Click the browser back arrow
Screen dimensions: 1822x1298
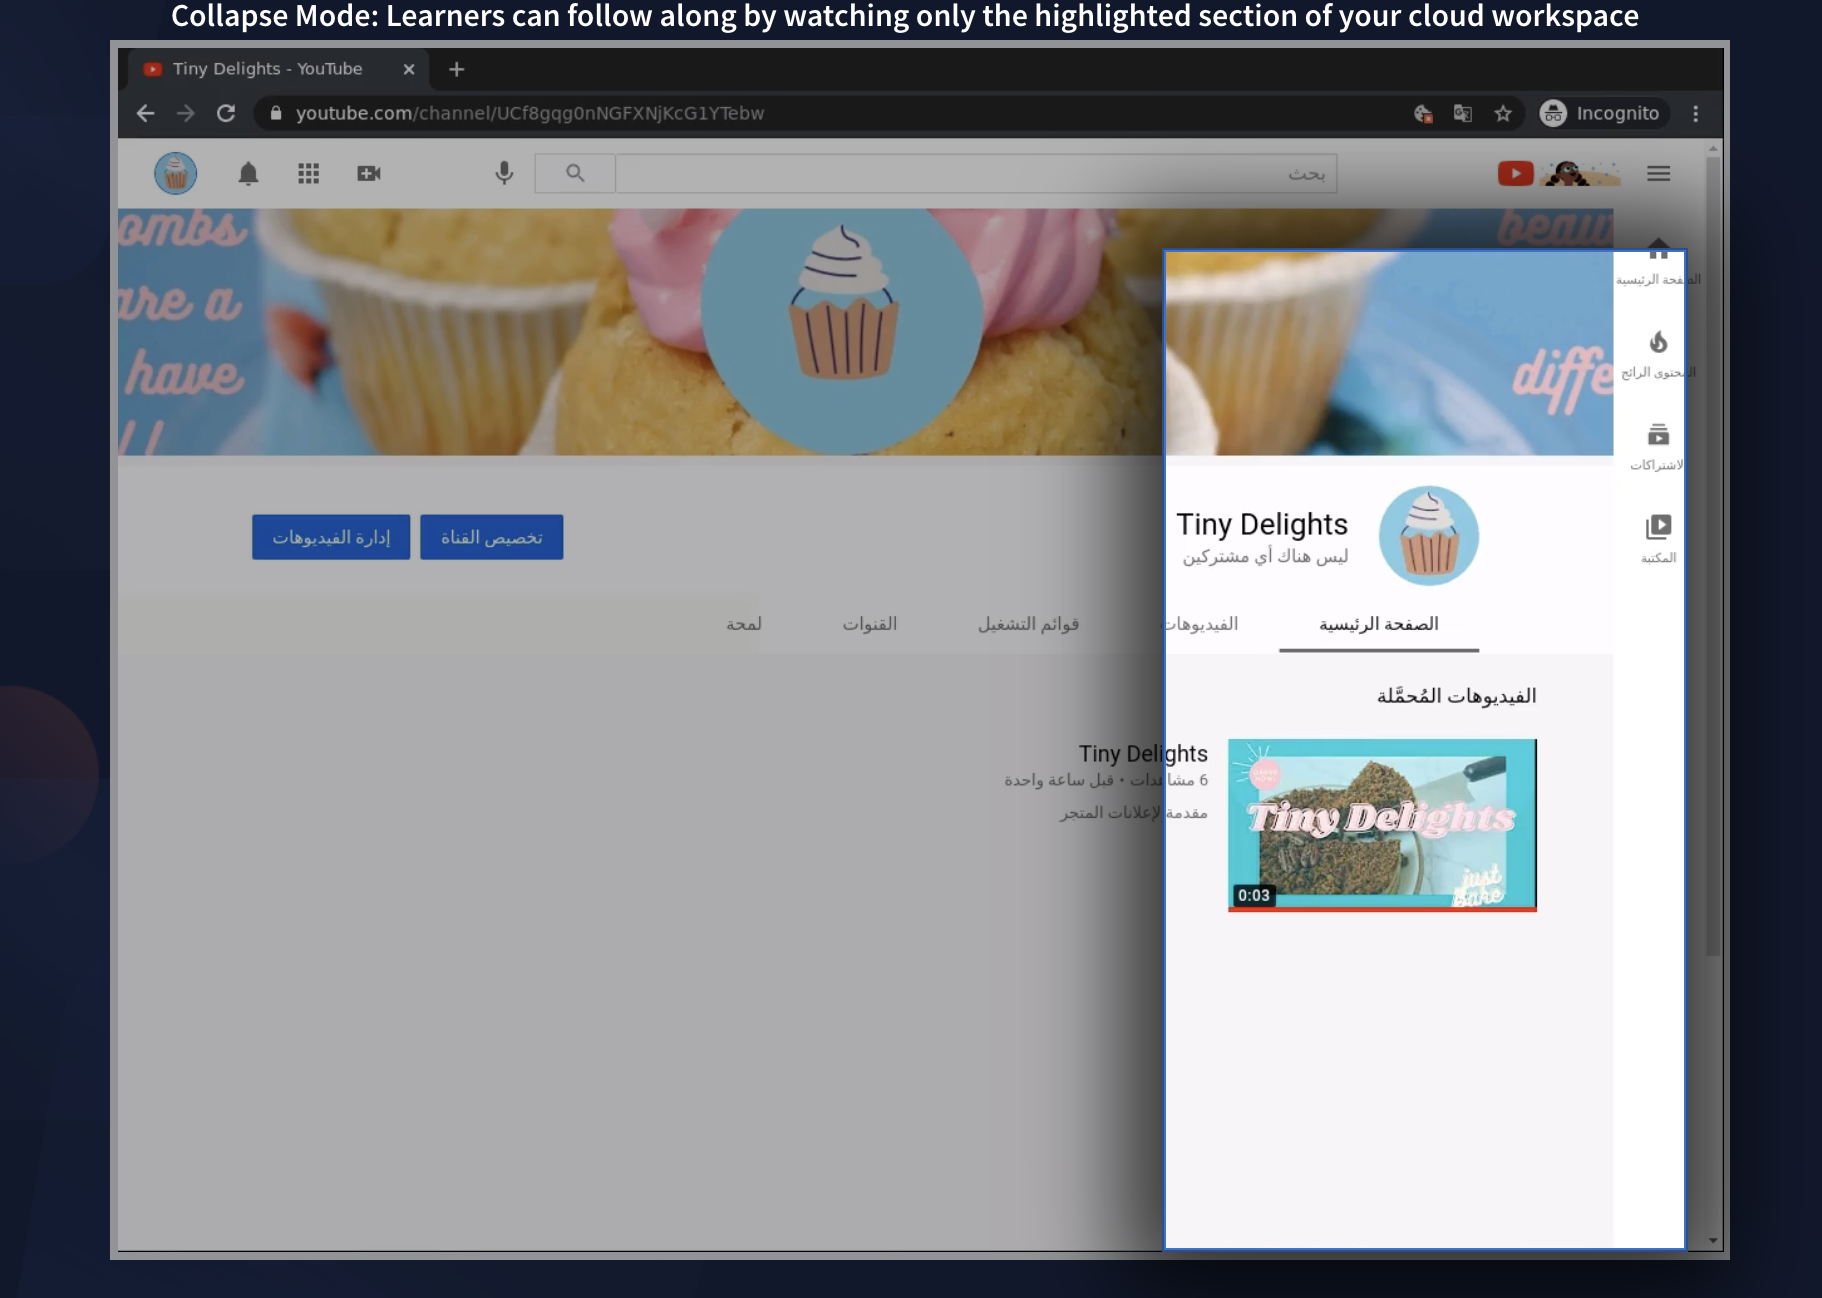(x=146, y=114)
